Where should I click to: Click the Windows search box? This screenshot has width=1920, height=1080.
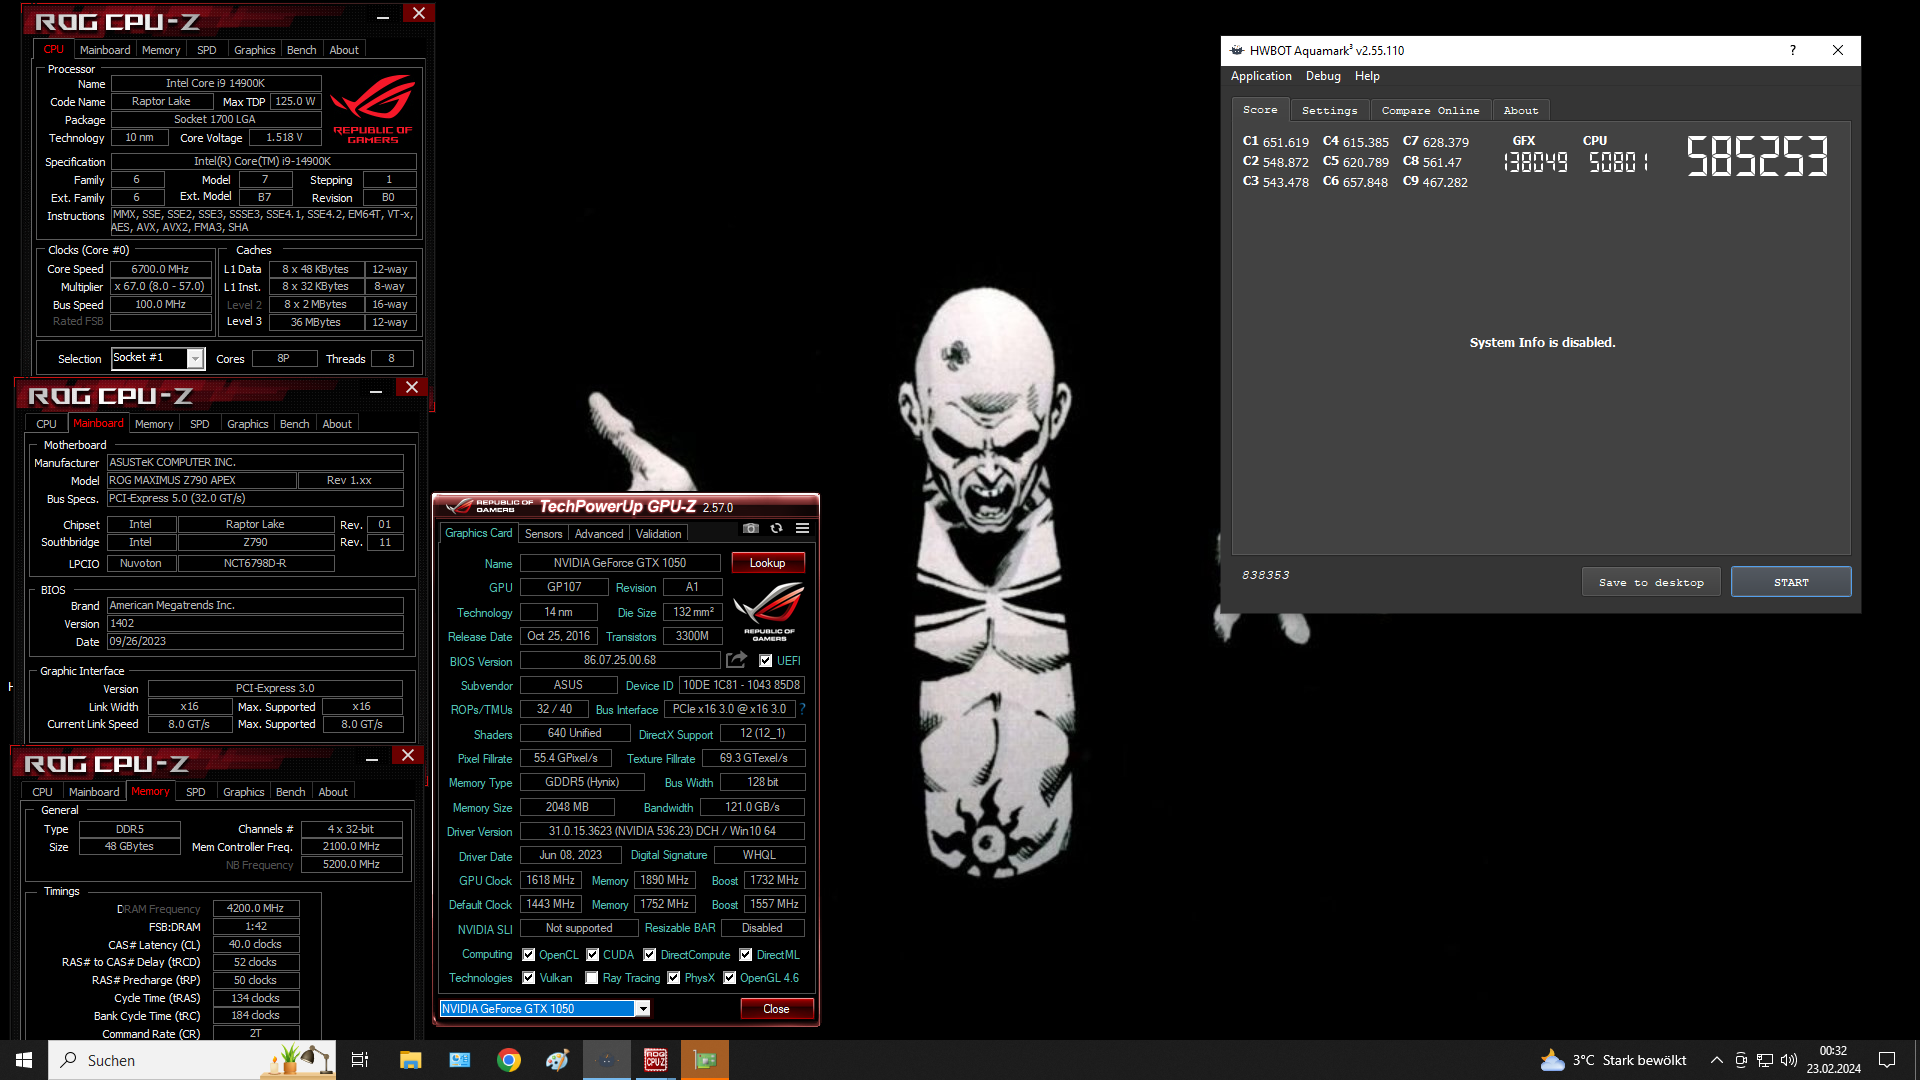pos(193,1060)
